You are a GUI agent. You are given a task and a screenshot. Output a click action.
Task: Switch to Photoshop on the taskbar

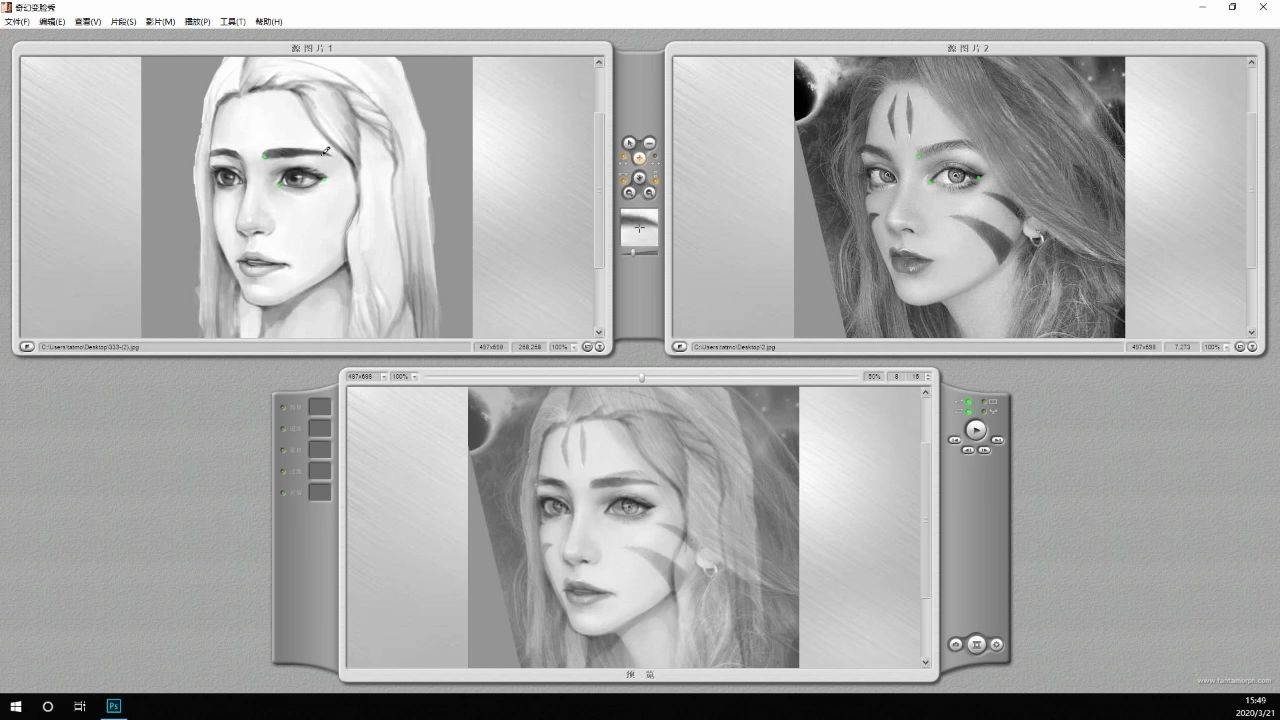(114, 706)
